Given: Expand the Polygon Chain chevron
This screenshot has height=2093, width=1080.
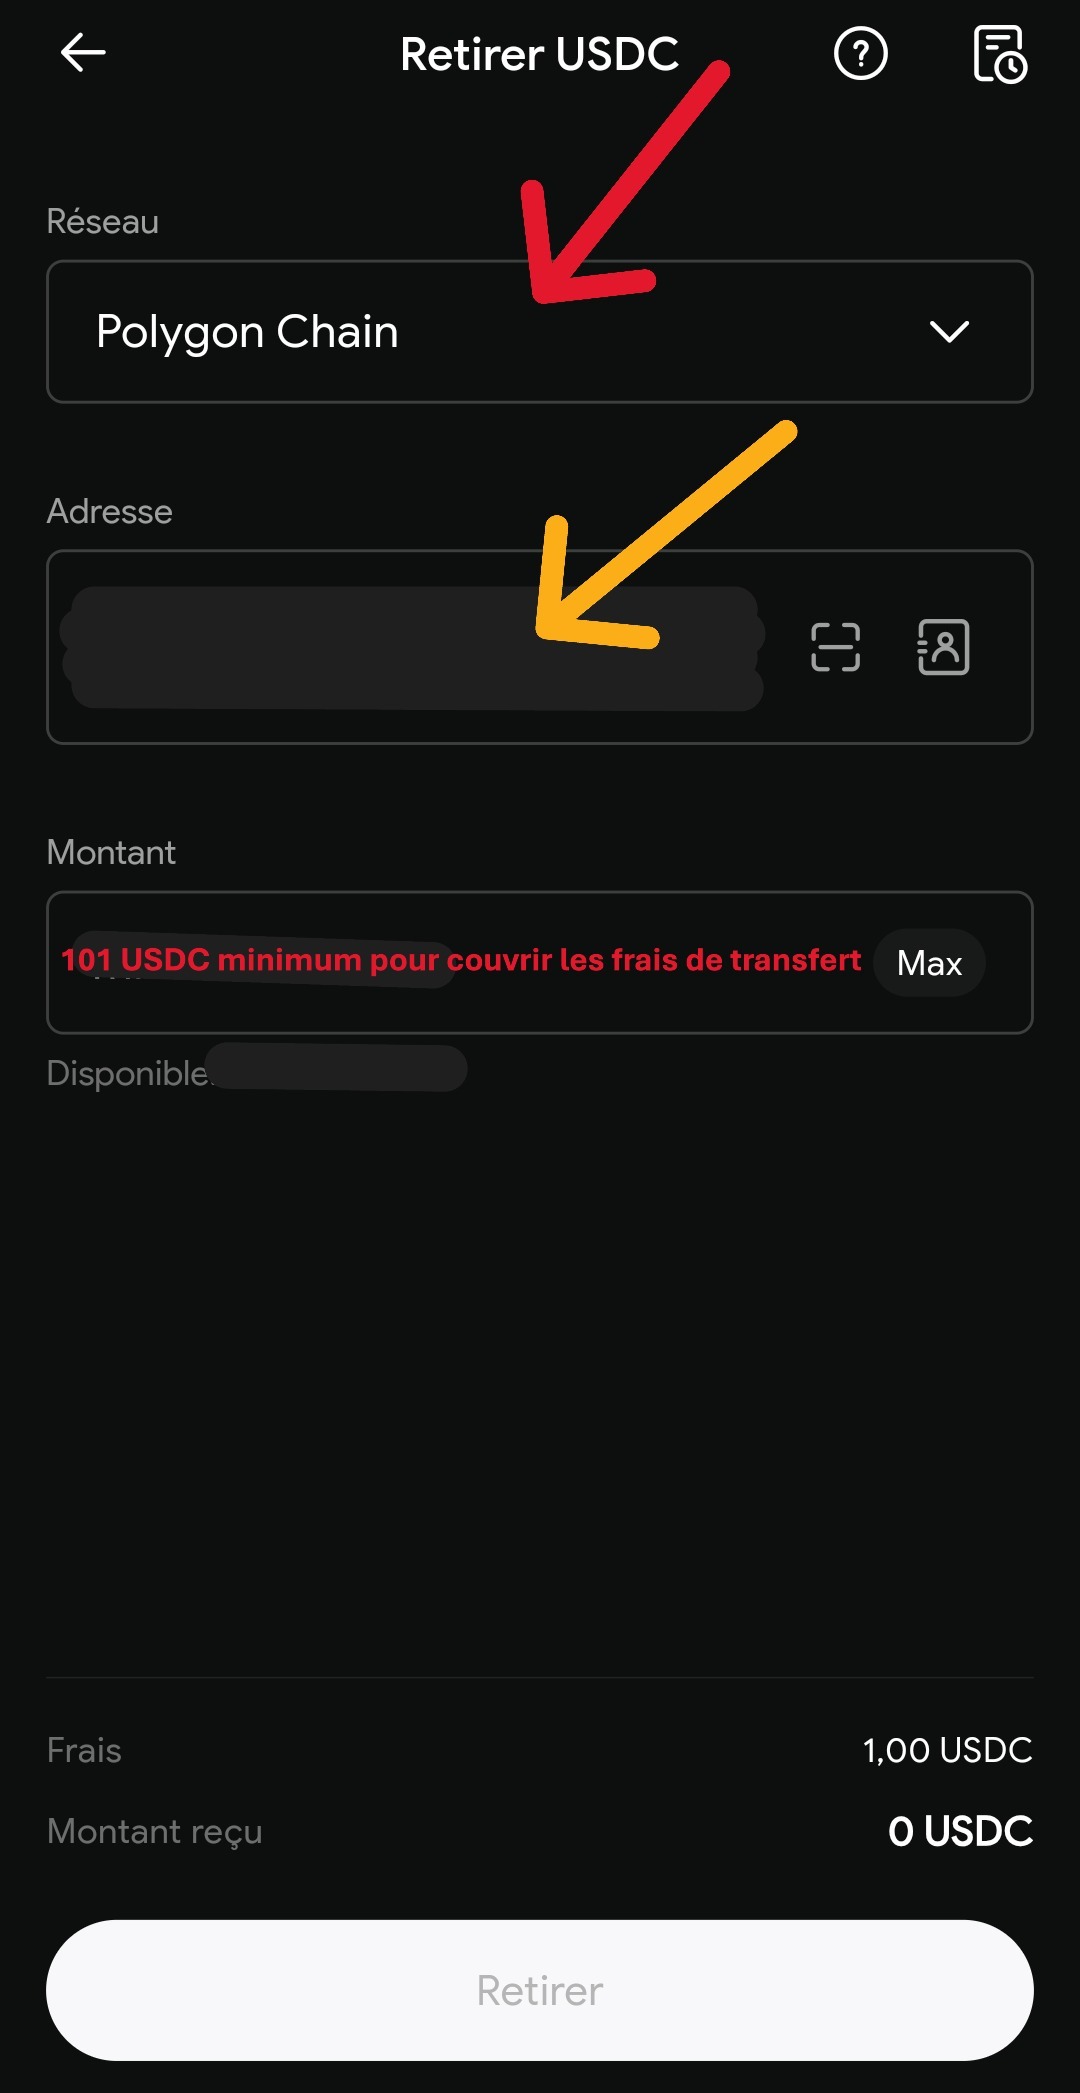Looking at the screenshot, I should pyautogui.click(x=949, y=331).
